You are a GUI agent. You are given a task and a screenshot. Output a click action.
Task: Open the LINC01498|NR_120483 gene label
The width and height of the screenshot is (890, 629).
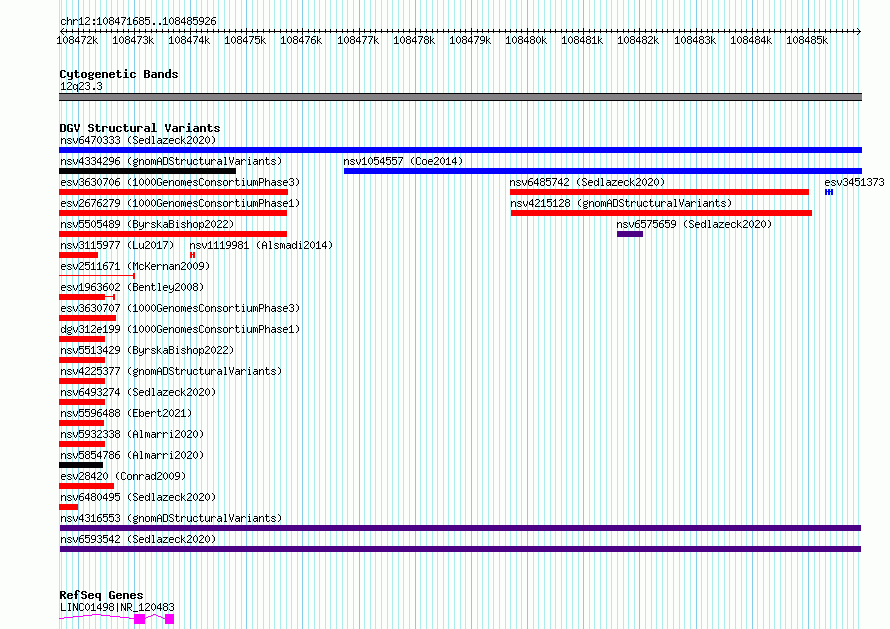(x=117, y=607)
